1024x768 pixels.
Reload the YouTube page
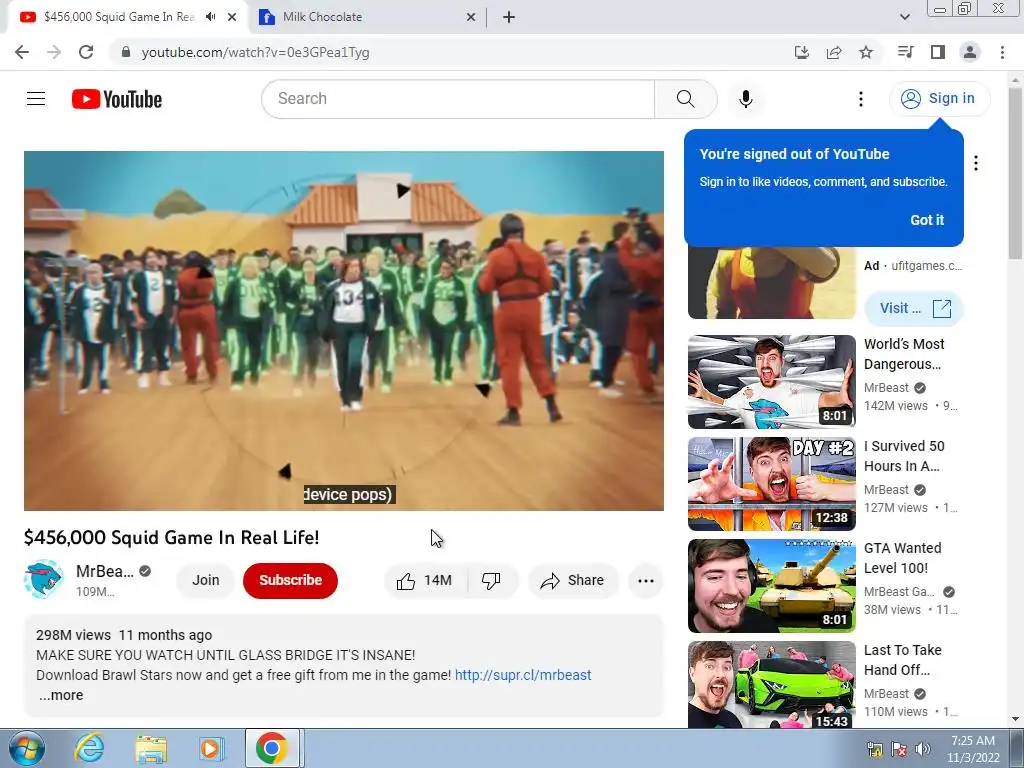[x=86, y=52]
